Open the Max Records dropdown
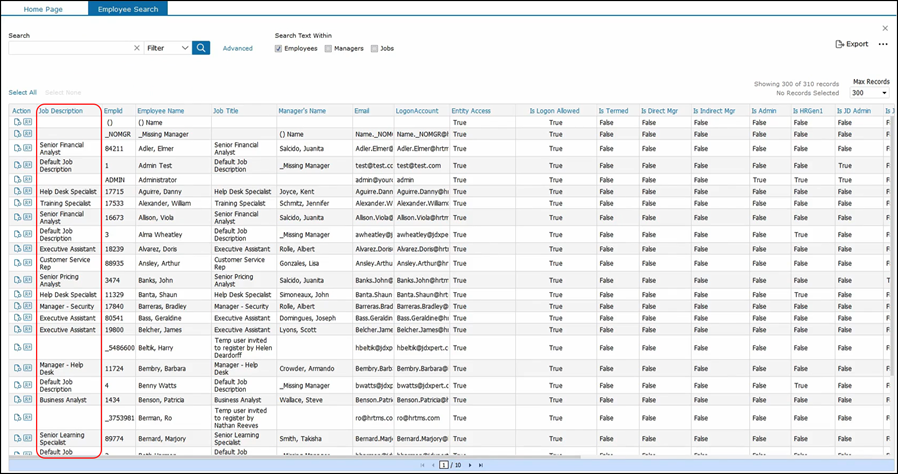The height and width of the screenshot is (474, 899). [870, 92]
